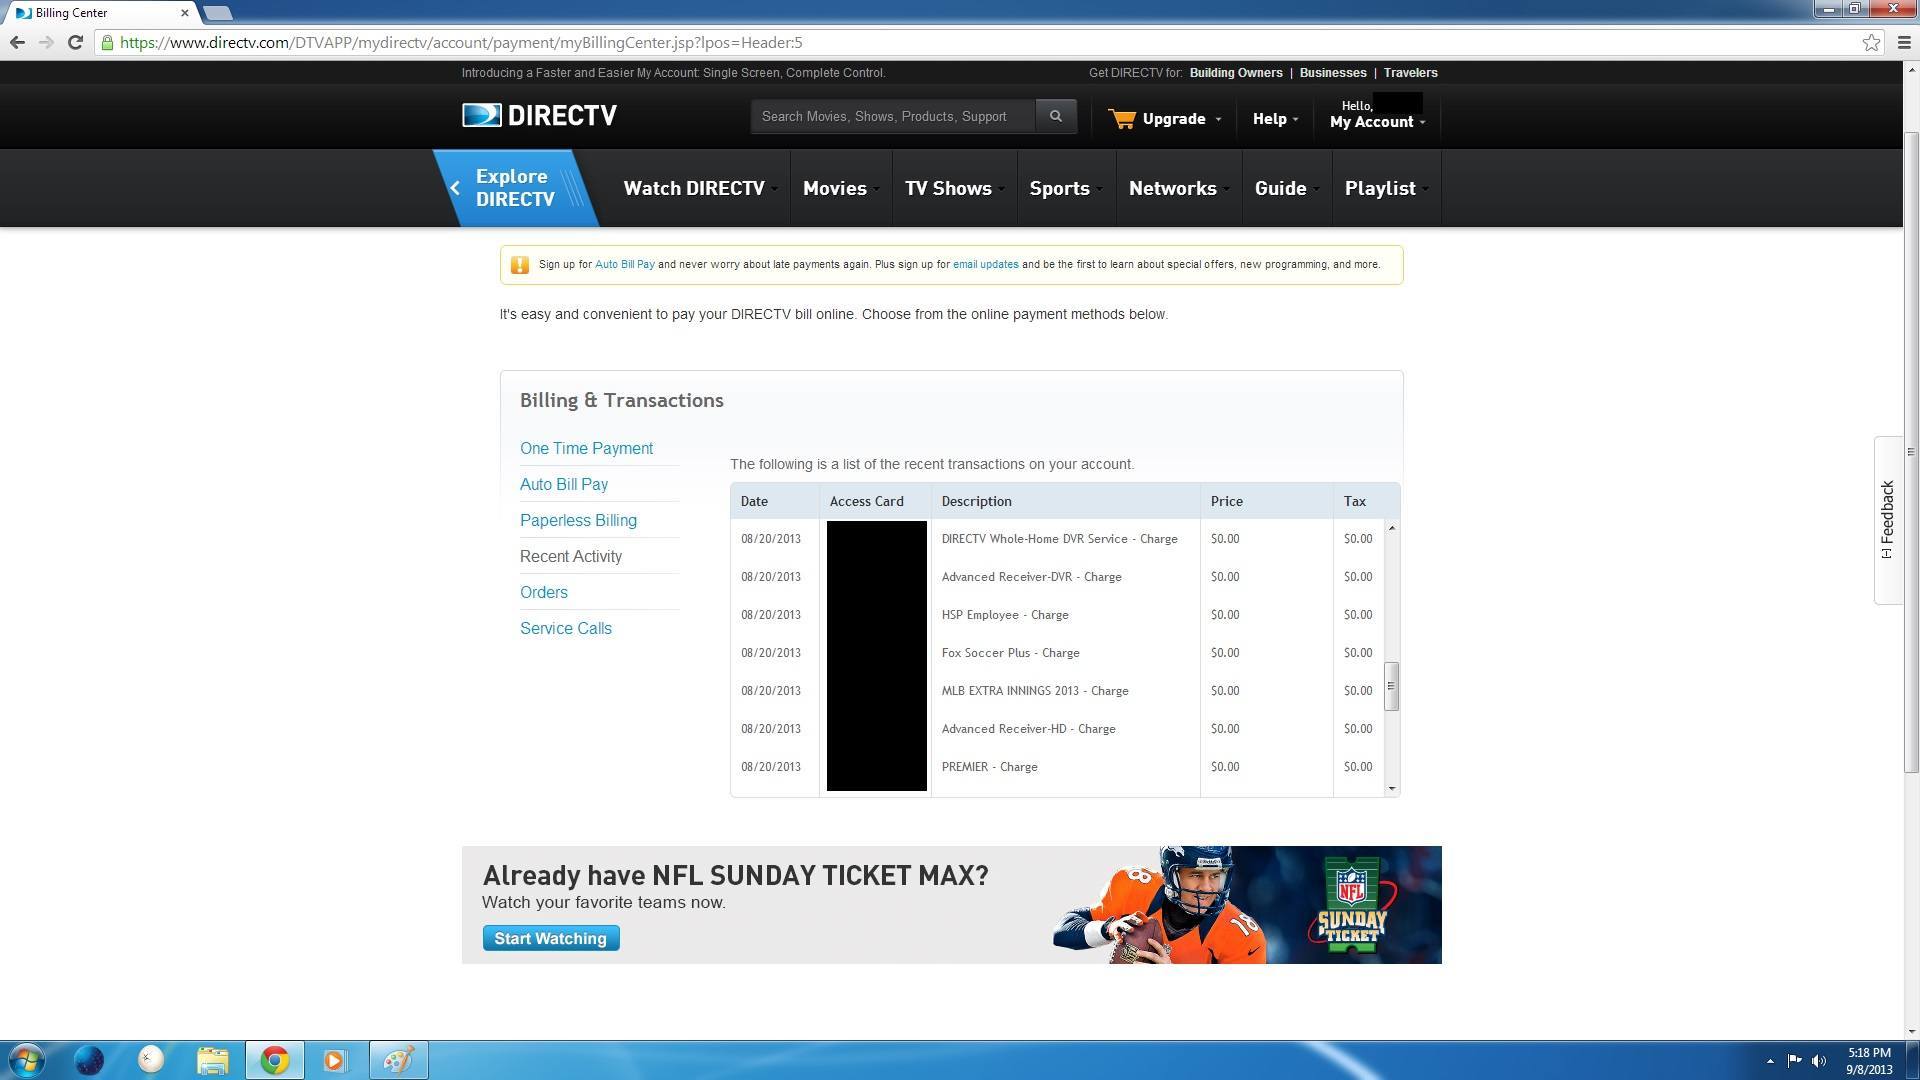Screen dimensions: 1920x1080
Task: Go back with browser back arrow
Action: coord(17,42)
